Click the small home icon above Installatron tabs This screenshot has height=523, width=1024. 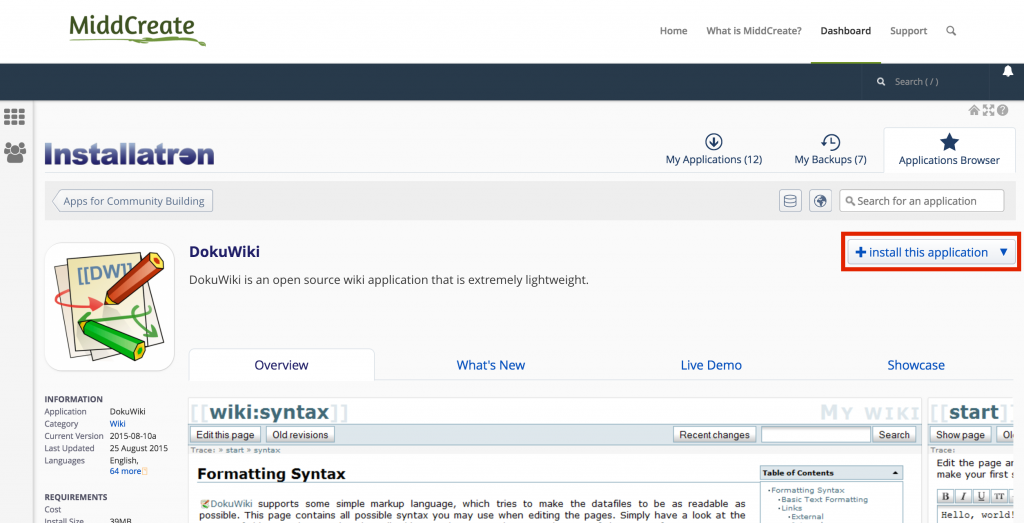pos(974,110)
